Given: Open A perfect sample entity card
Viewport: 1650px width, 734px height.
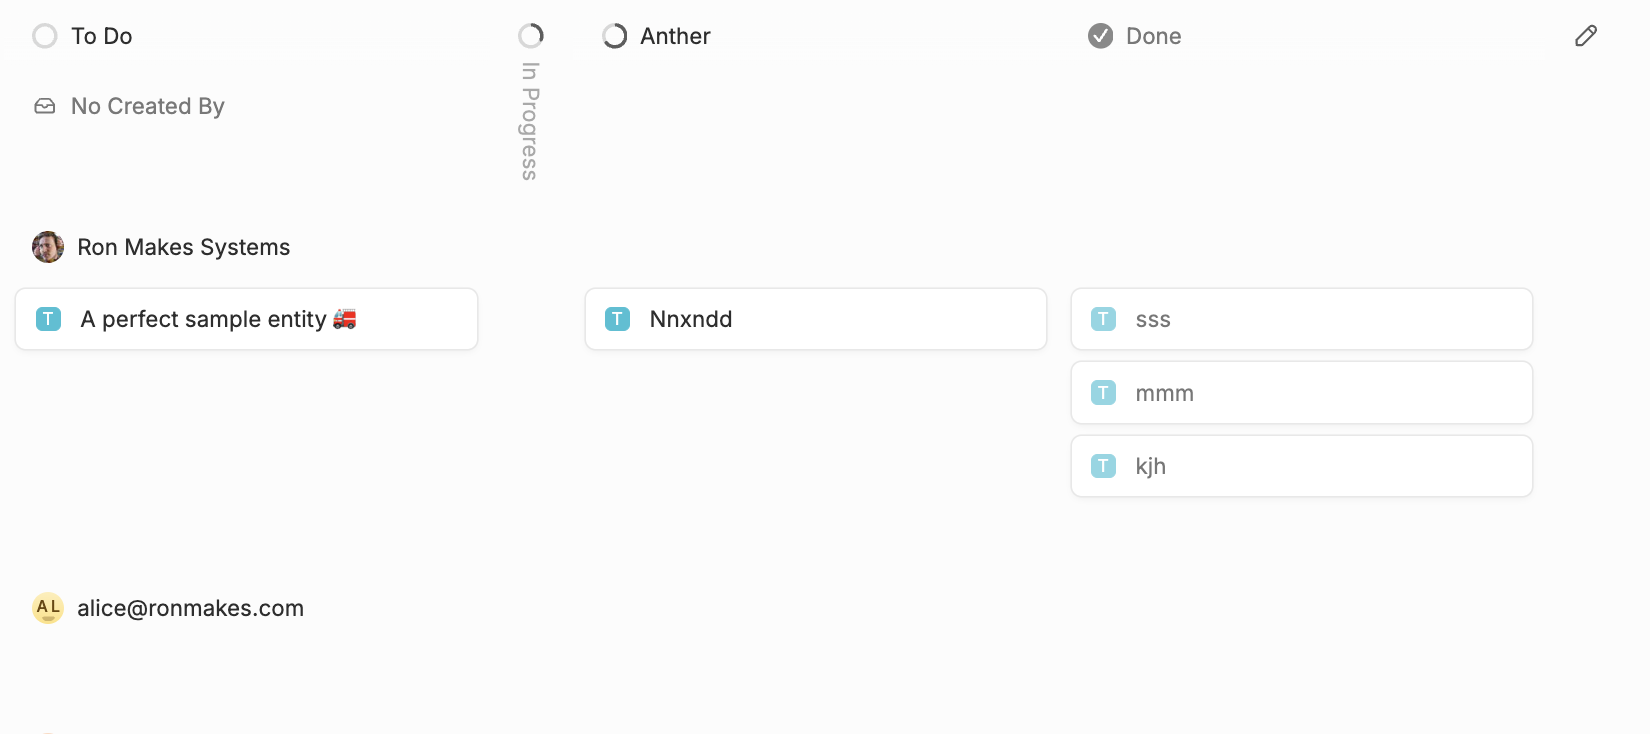Looking at the screenshot, I should click(245, 319).
